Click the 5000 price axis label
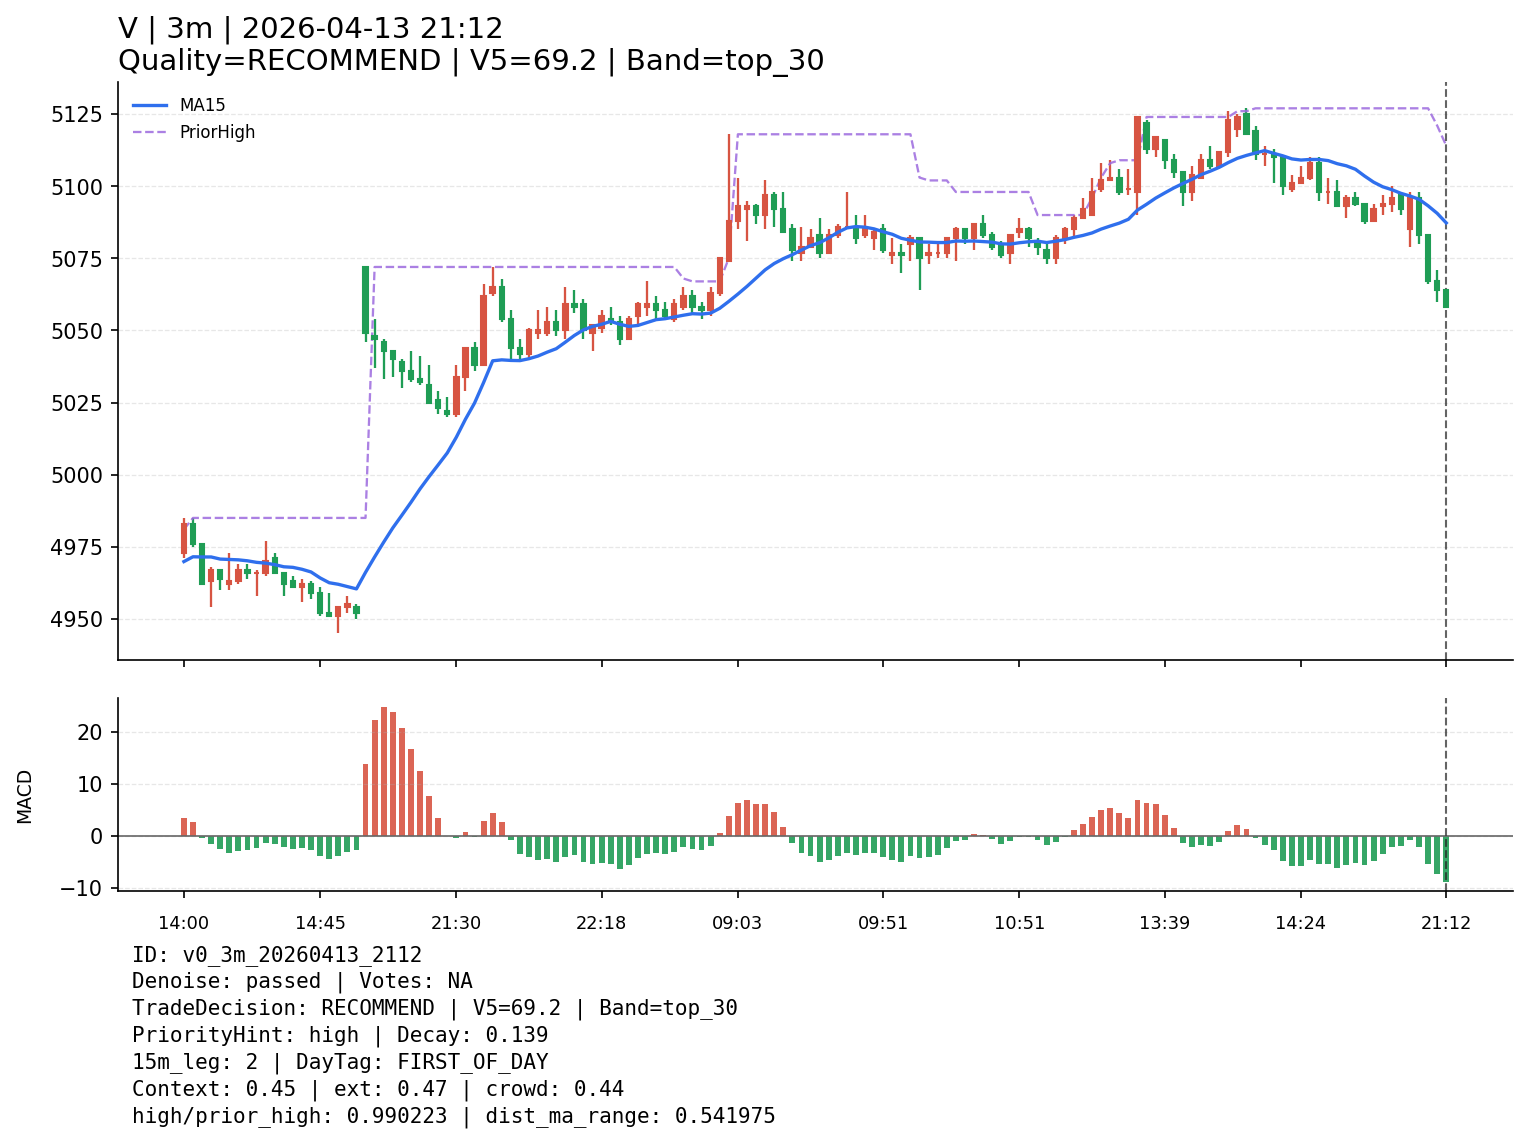 pos(77,475)
